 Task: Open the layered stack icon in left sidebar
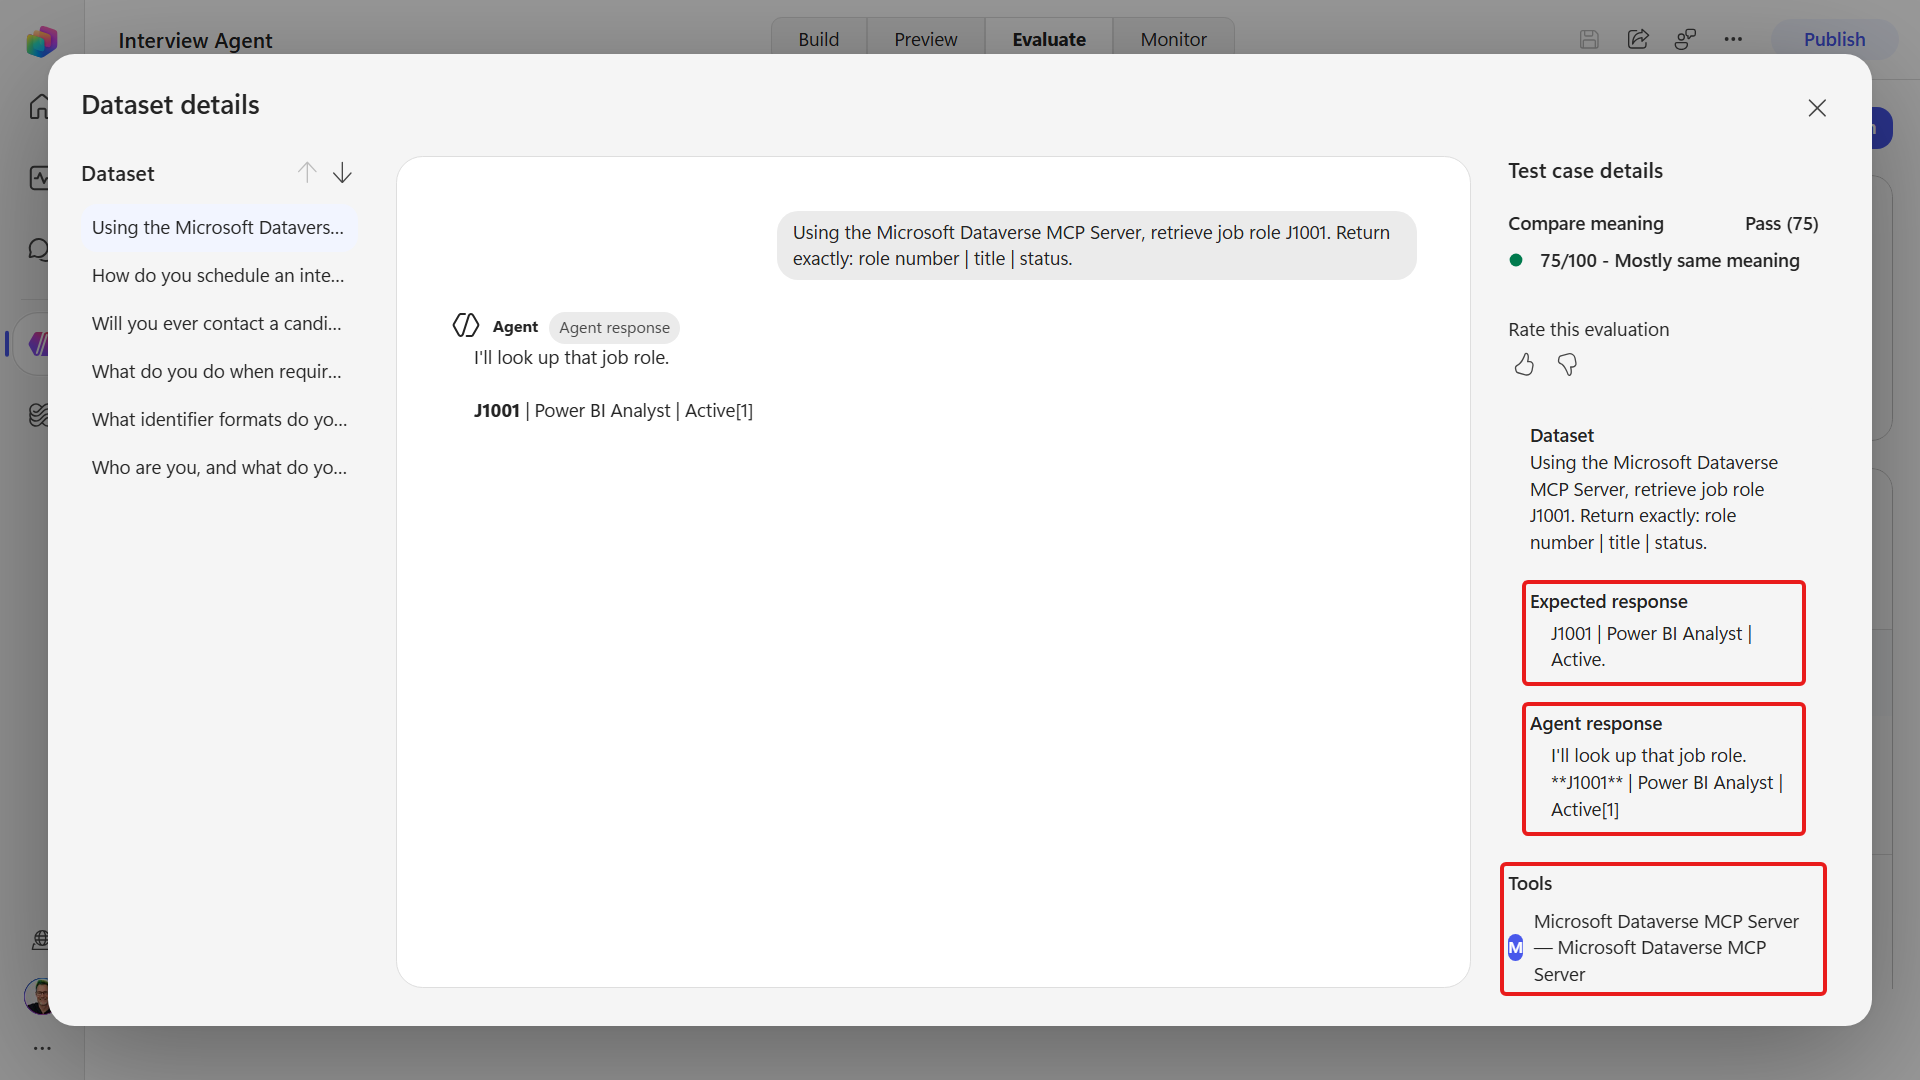39,414
